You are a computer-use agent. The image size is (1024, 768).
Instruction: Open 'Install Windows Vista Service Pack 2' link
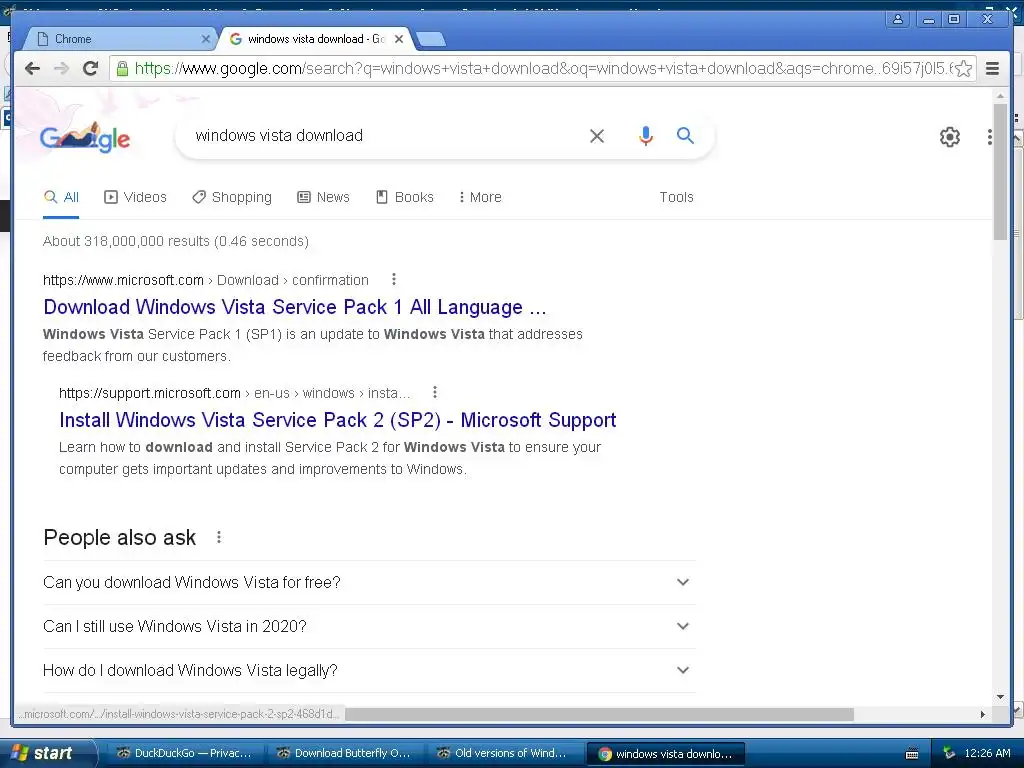338,420
